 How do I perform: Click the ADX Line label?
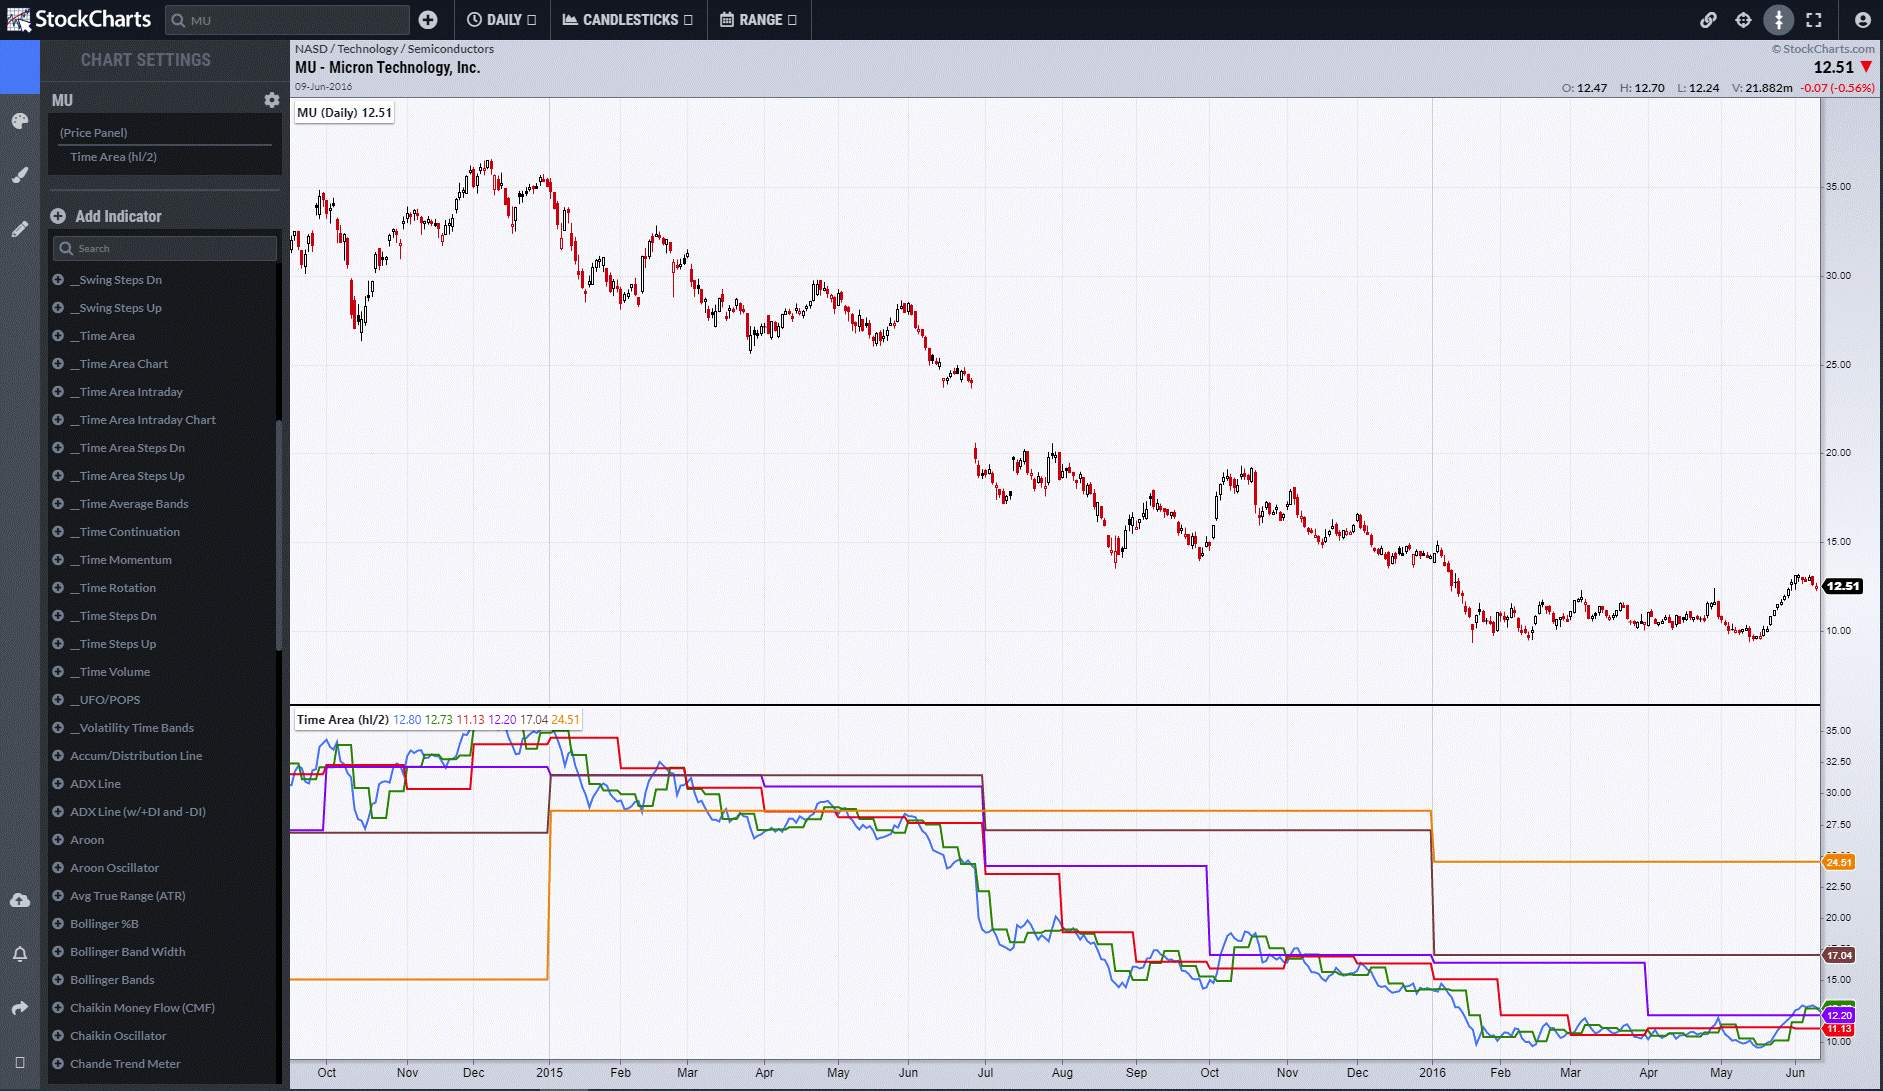point(95,784)
